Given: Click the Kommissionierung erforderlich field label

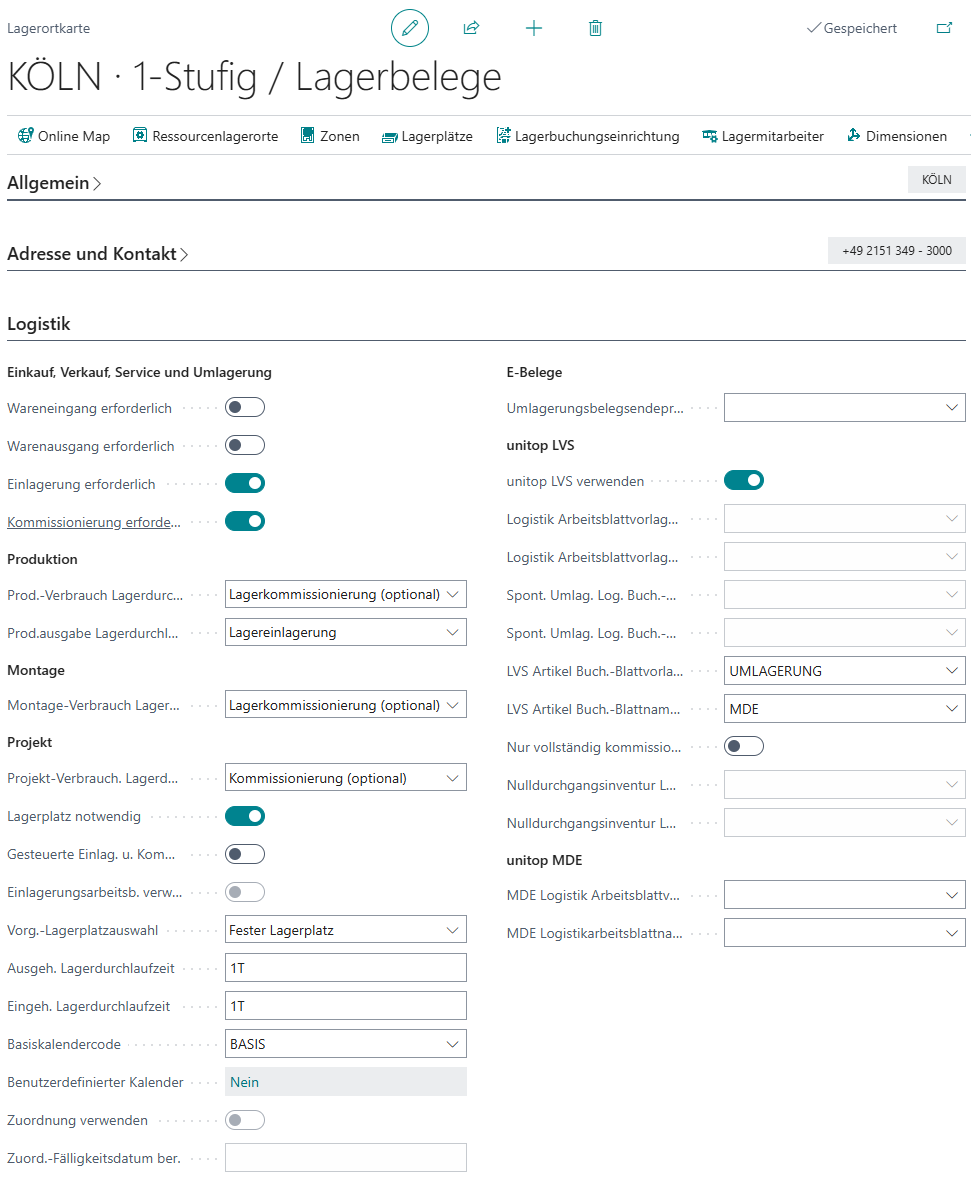Looking at the screenshot, I should pyautogui.click(x=95, y=522).
